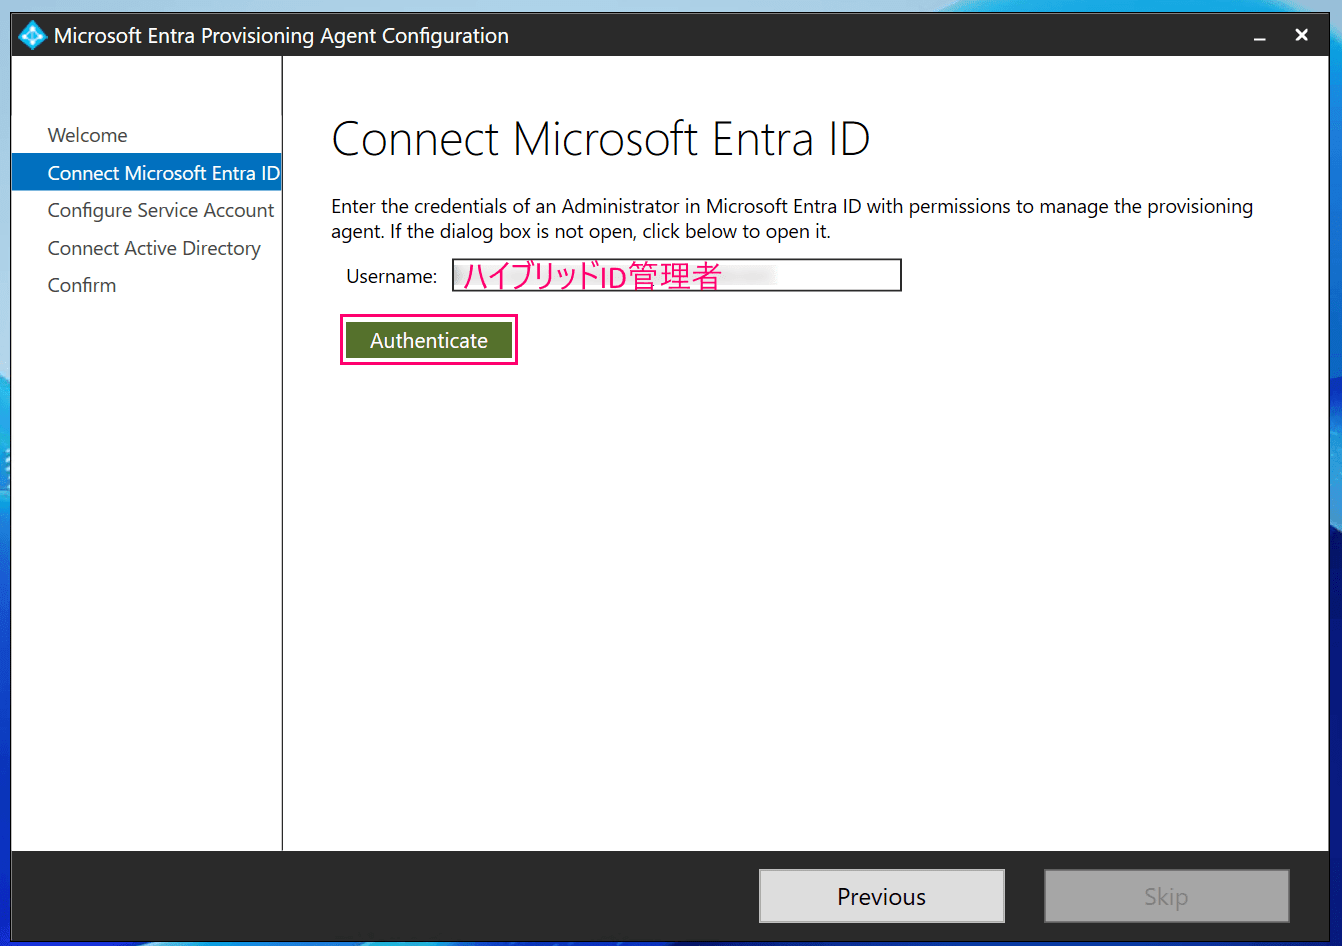Select Connect Microsoft Entra ID step

click(146, 173)
